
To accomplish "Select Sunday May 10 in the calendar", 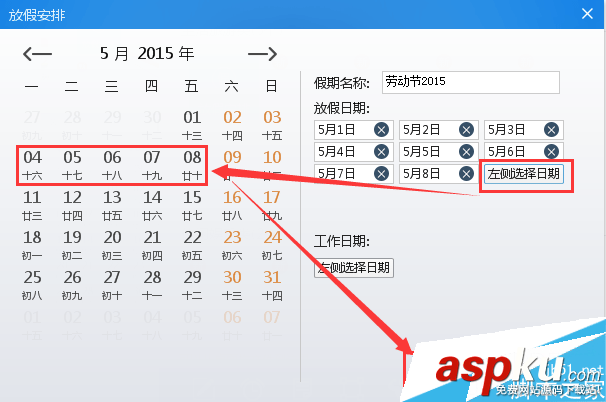I will pyautogui.click(x=272, y=165).
